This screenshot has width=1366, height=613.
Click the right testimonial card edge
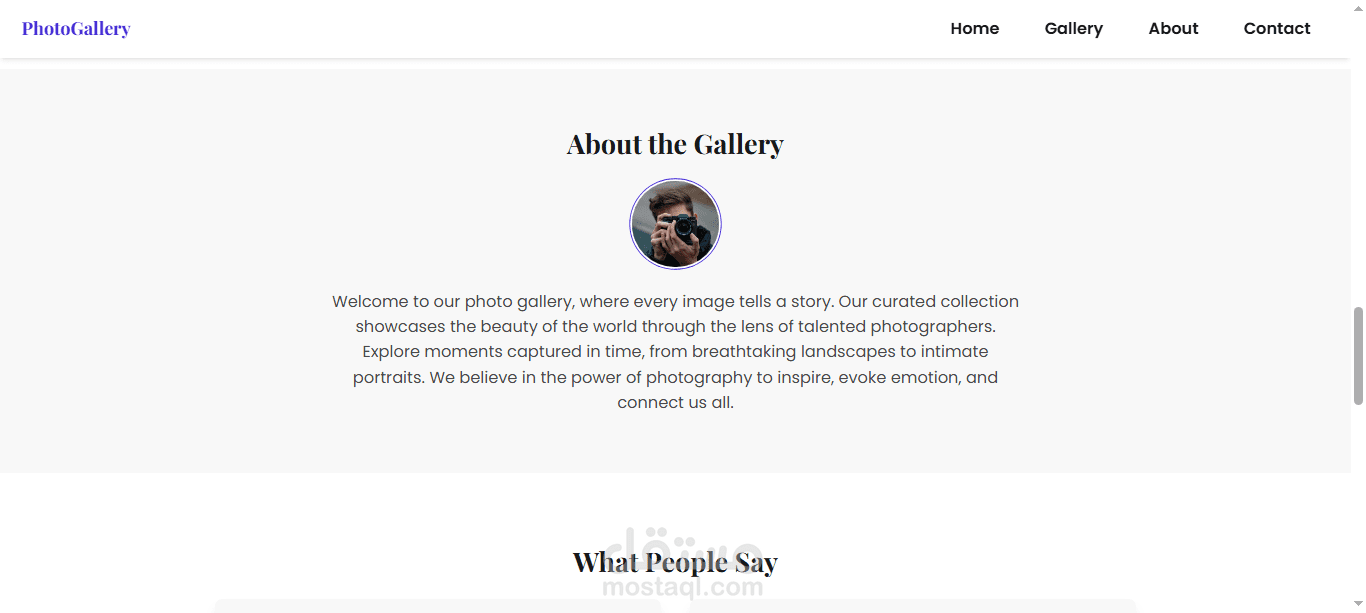(913, 606)
